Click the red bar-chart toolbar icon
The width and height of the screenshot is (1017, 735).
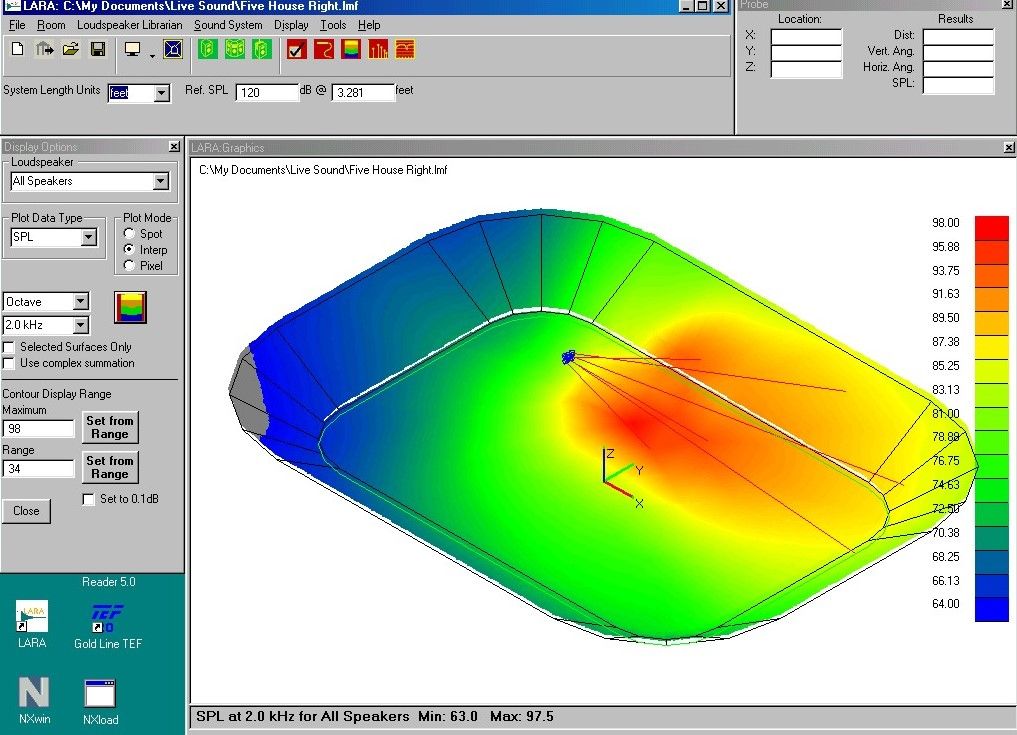point(378,49)
